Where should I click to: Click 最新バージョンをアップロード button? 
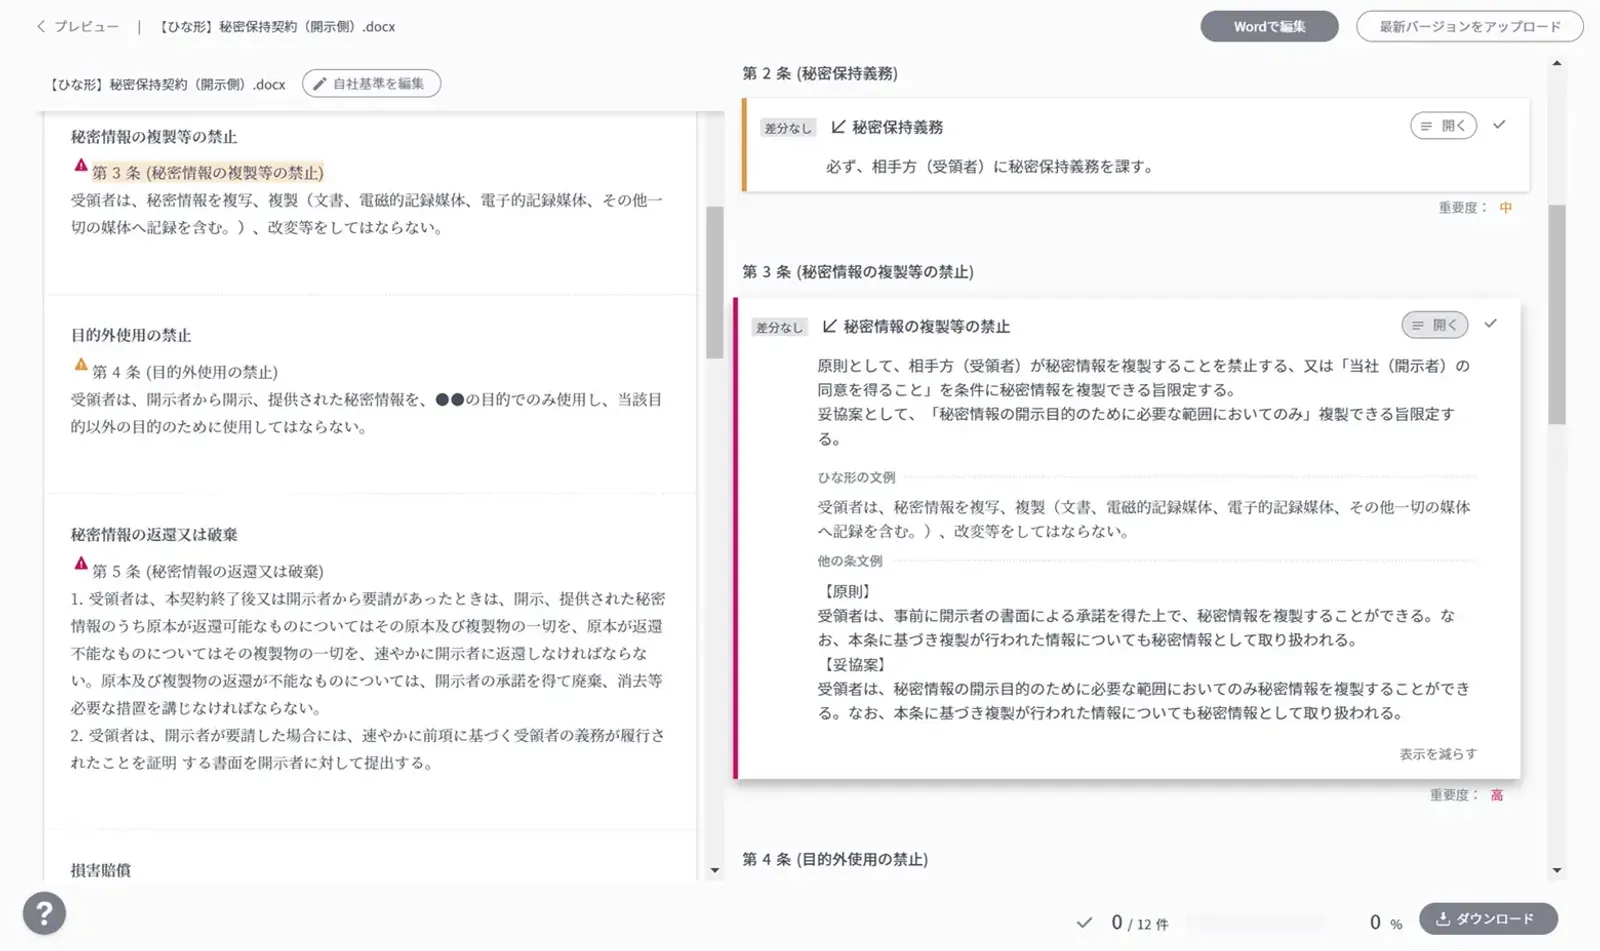pyautogui.click(x=1469, y=27)
